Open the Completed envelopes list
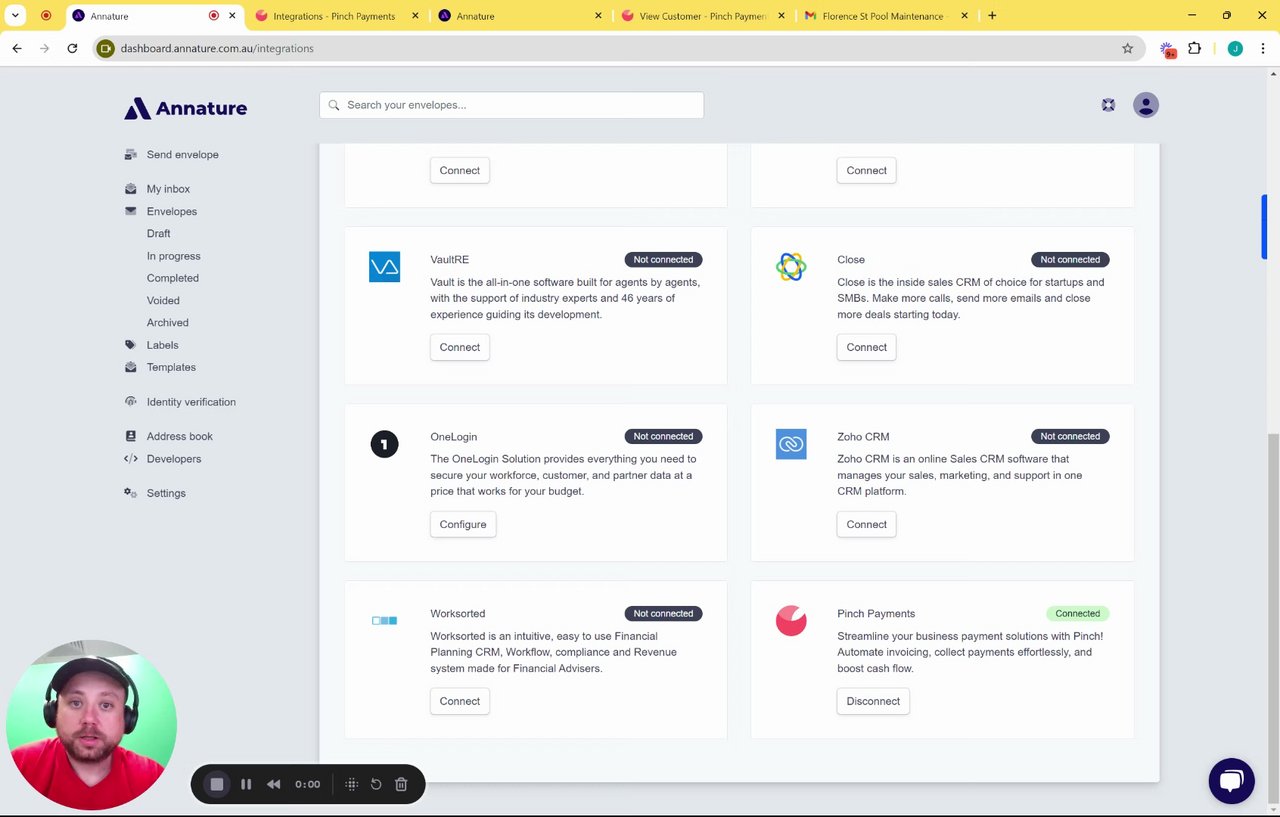The image size is (1280, 817). coord(173,278)
